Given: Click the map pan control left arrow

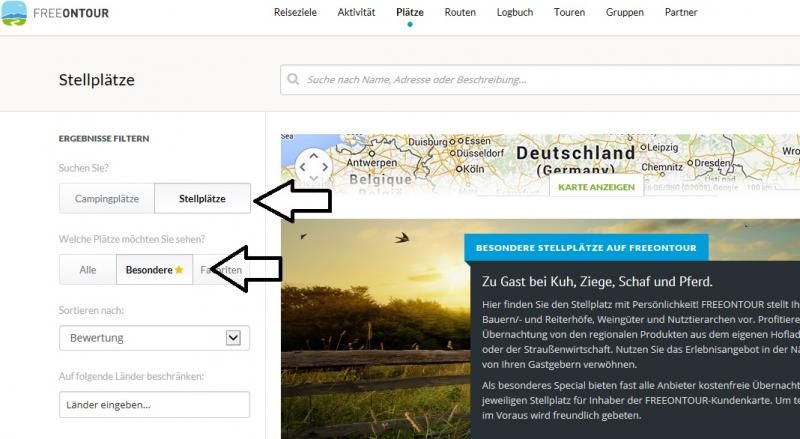Looking at the screenshot, I should pyautogui.click(x=303, y=167).
